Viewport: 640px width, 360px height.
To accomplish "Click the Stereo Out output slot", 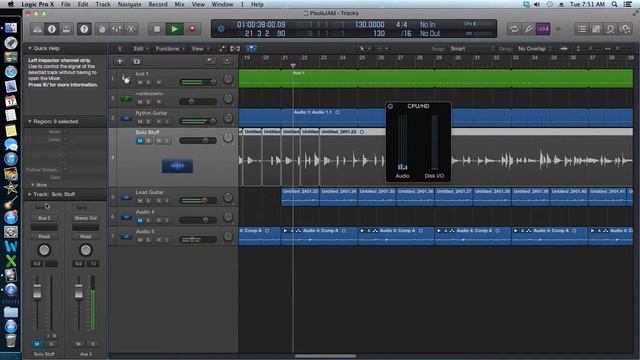I will [86, 218].
